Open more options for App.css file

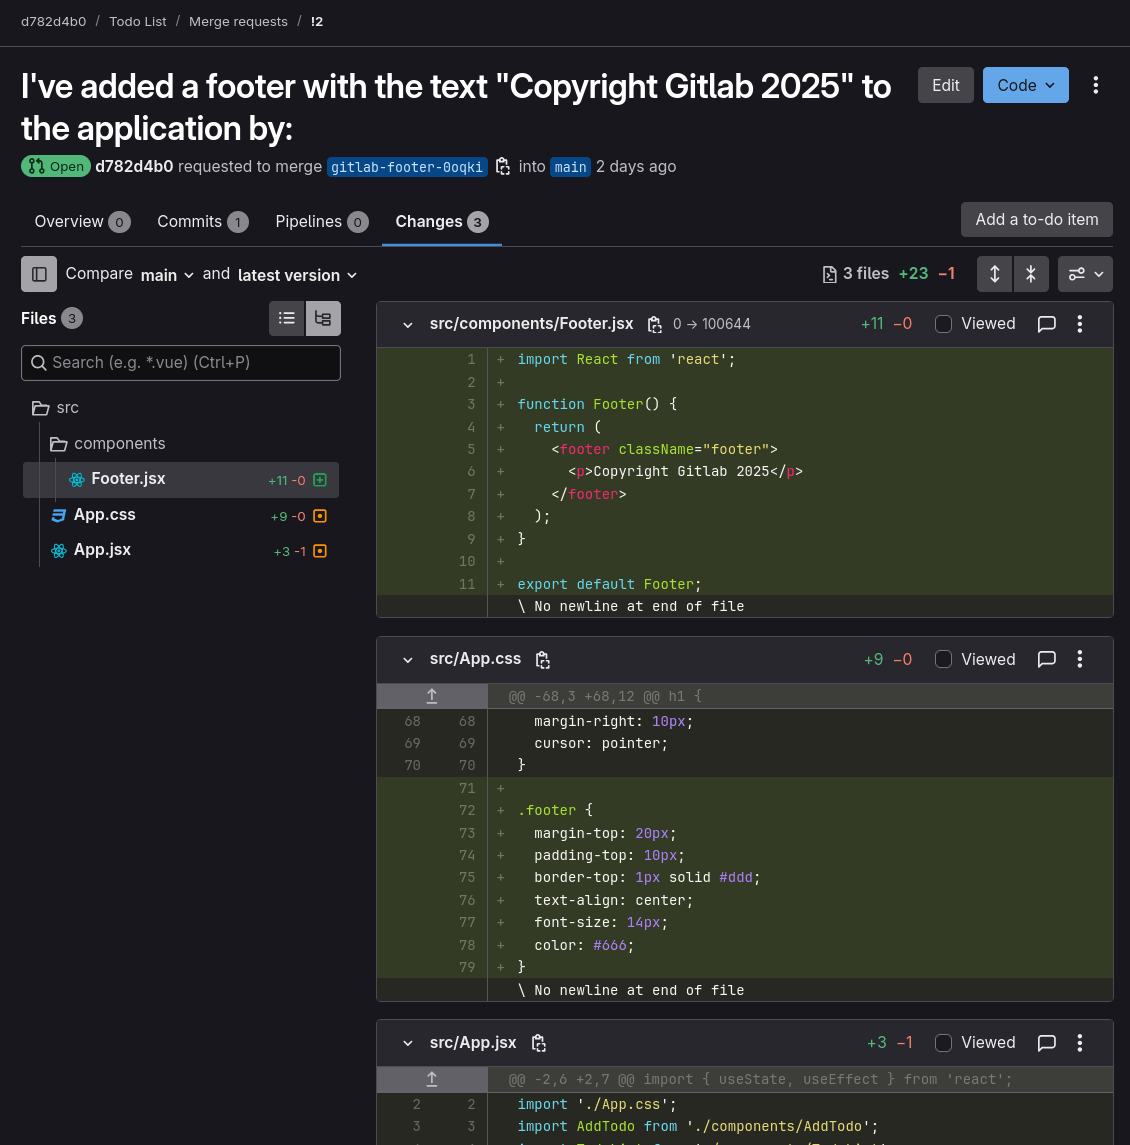click(x=1080, y=659)
